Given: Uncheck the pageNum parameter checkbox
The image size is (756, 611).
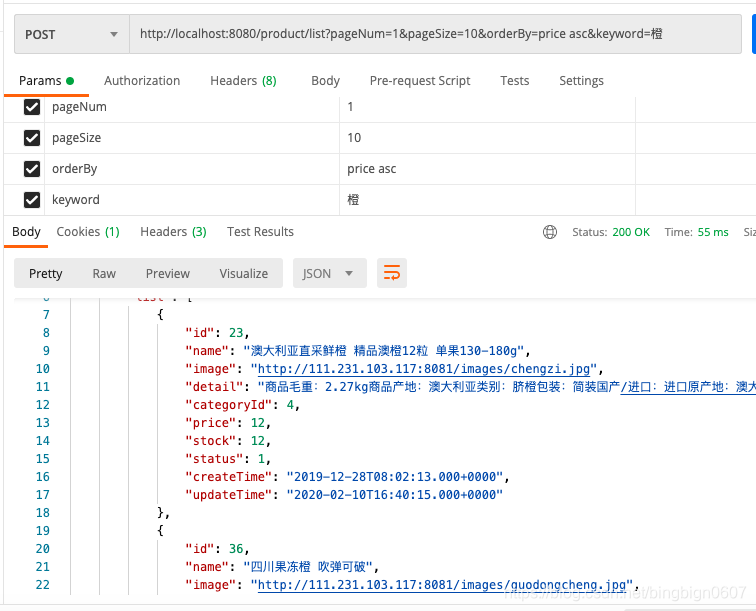Looking at the screenshot, I should click(32, 107).
